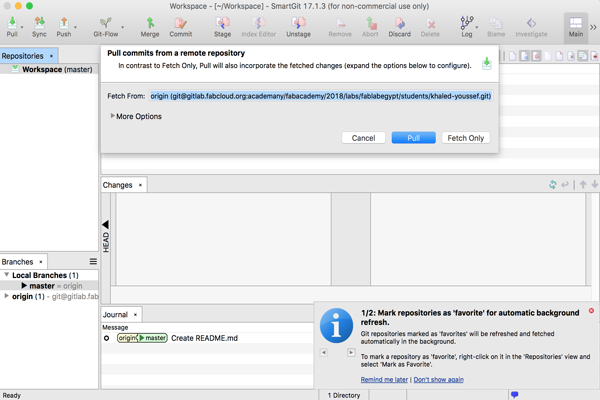The width and height of the screenshot is (600, 400).
Task: Open the Pull dropdown arrow in toolbar
Action: coord(22,27)
